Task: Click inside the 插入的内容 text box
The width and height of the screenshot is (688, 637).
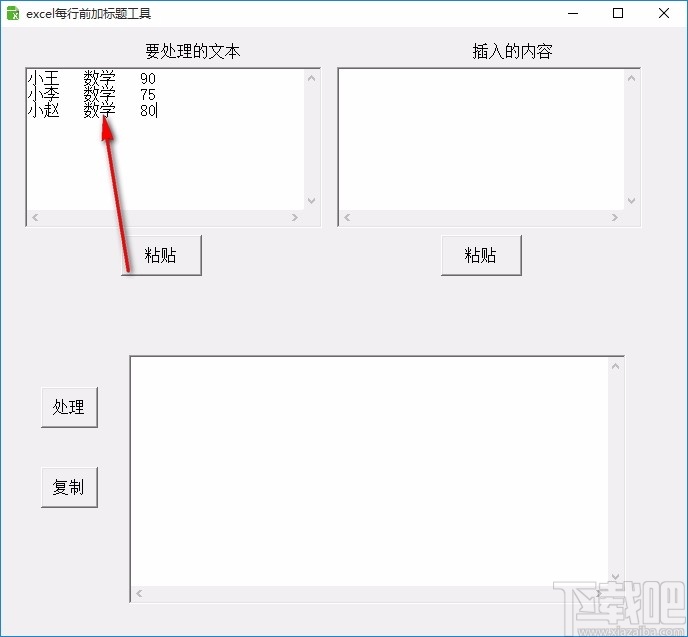Action: [481, 140]
